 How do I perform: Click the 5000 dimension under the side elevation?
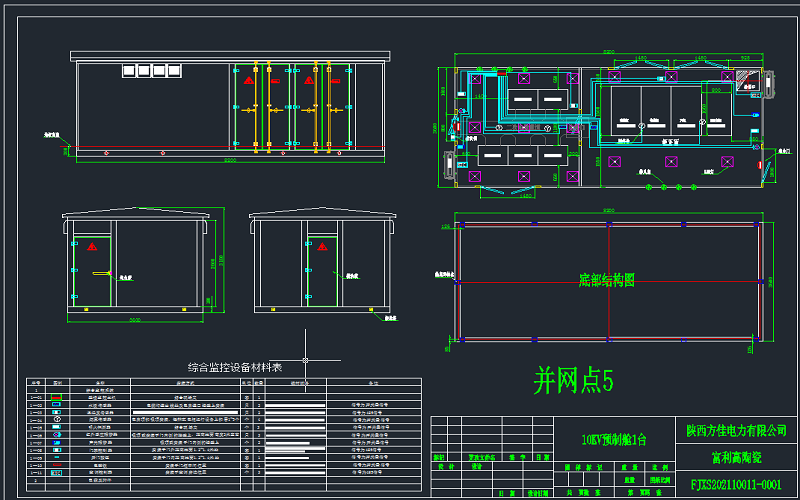pyautogui.click(x=135, y=320)
